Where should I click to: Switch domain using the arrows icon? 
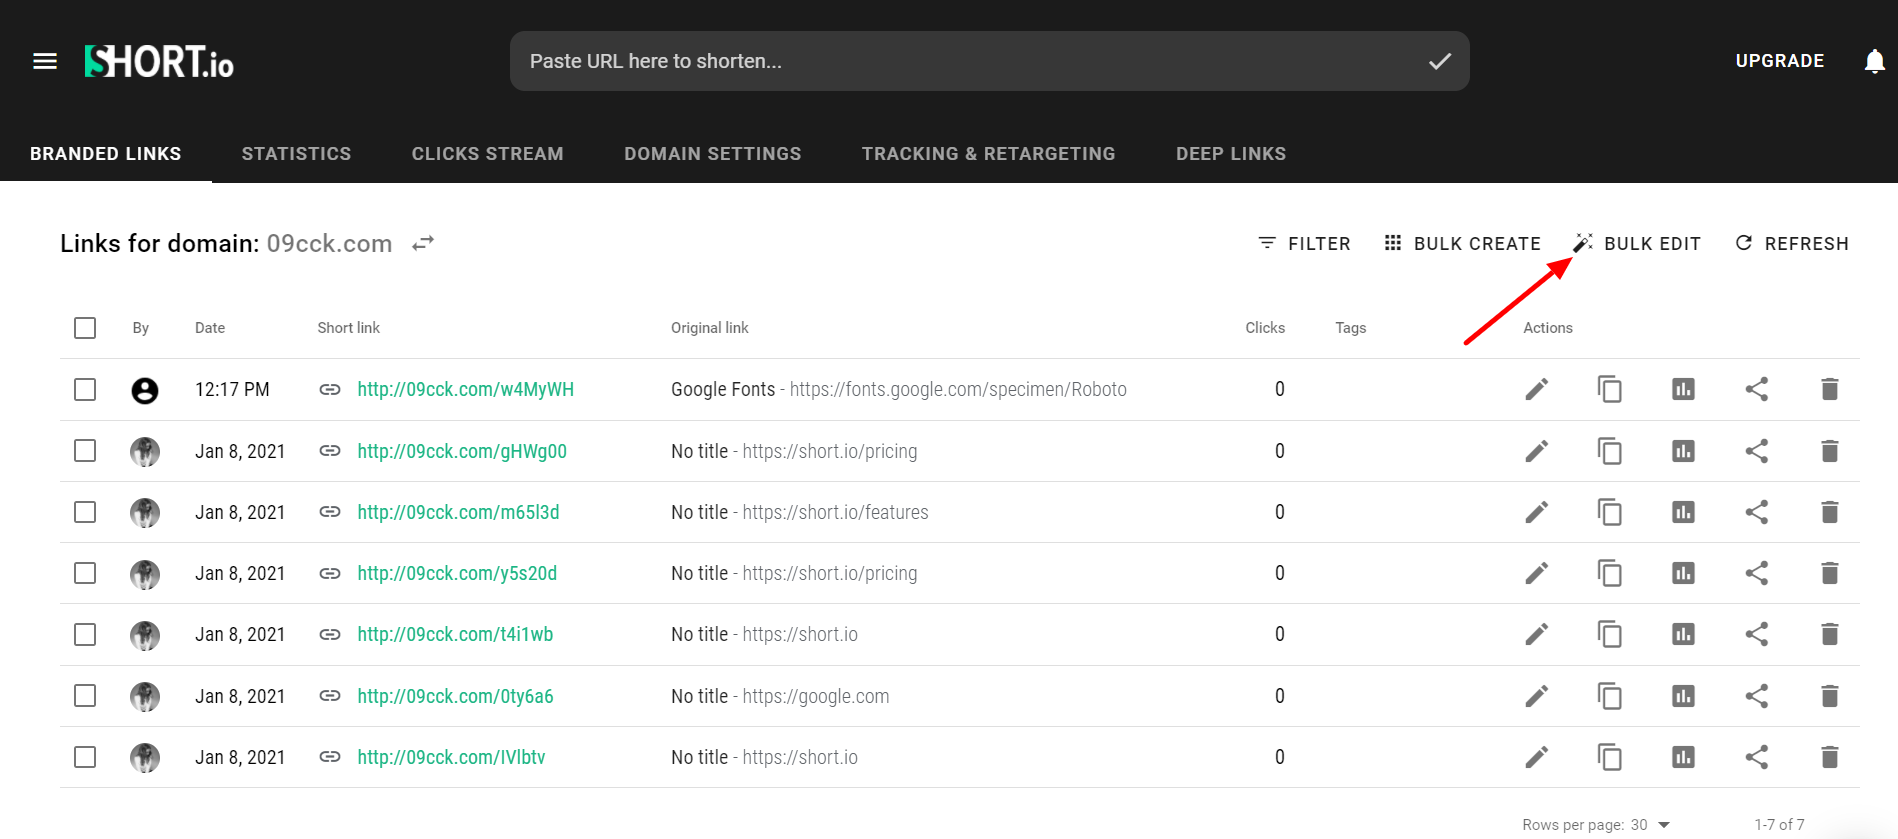423,243
